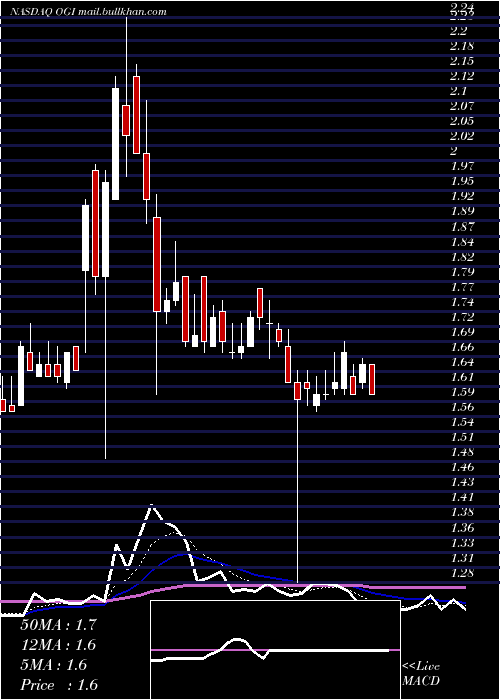
Task: Select the 1.77 price axis label
Action: (x=462, y=287)
